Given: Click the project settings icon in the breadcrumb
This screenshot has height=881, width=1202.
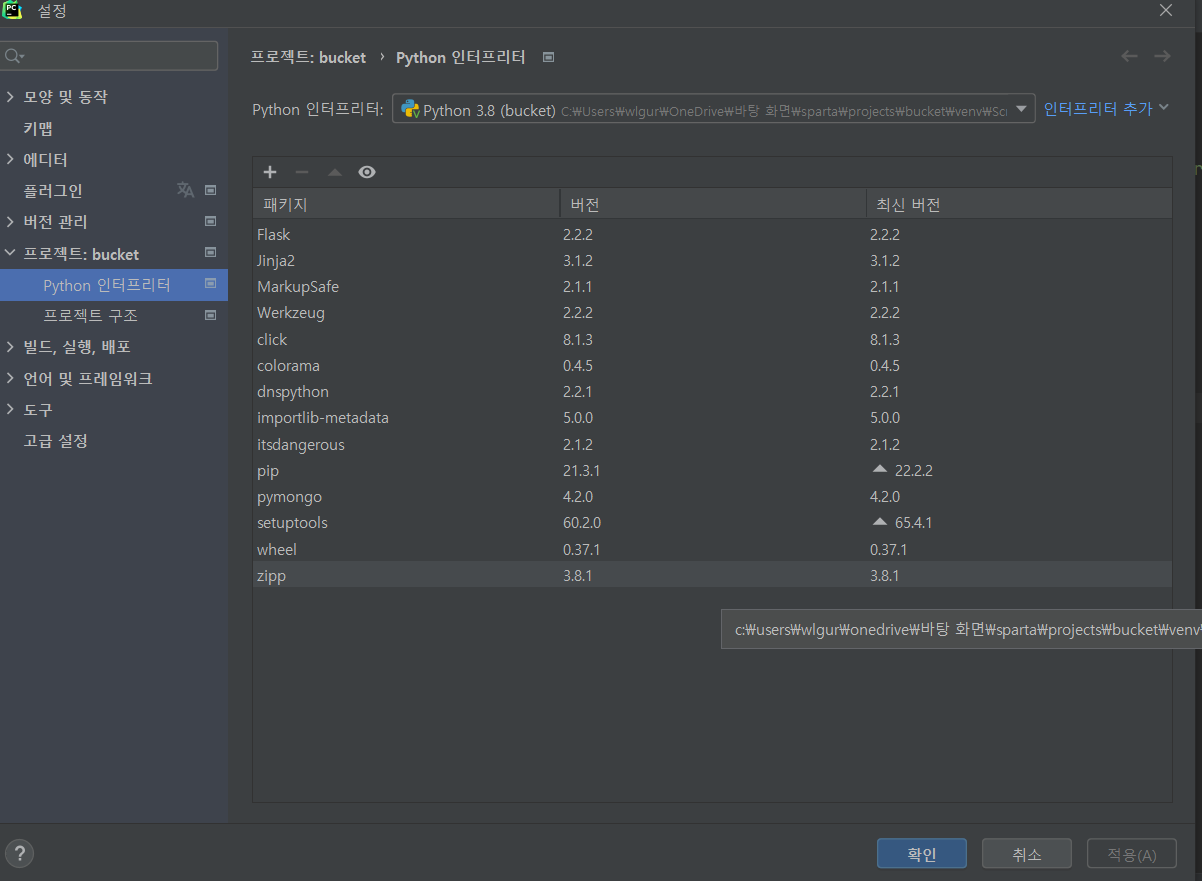Looking at the screenshot, I should [x=548, y=57].
